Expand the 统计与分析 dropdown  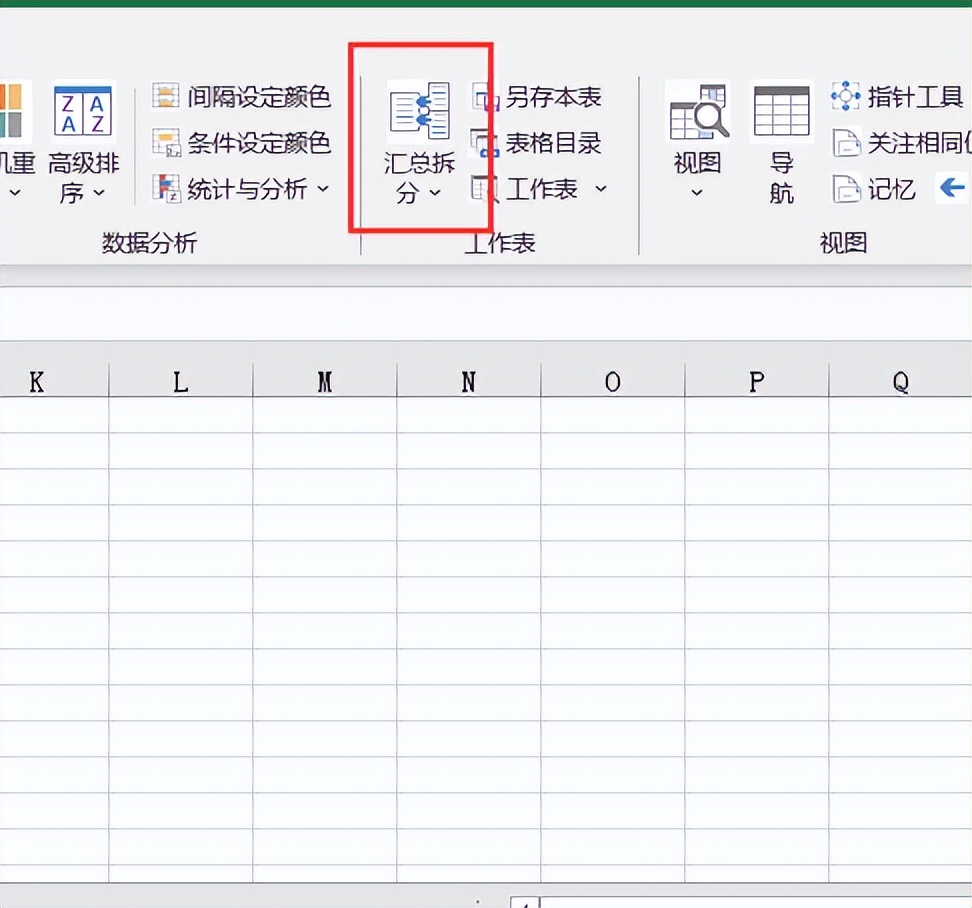321,189
